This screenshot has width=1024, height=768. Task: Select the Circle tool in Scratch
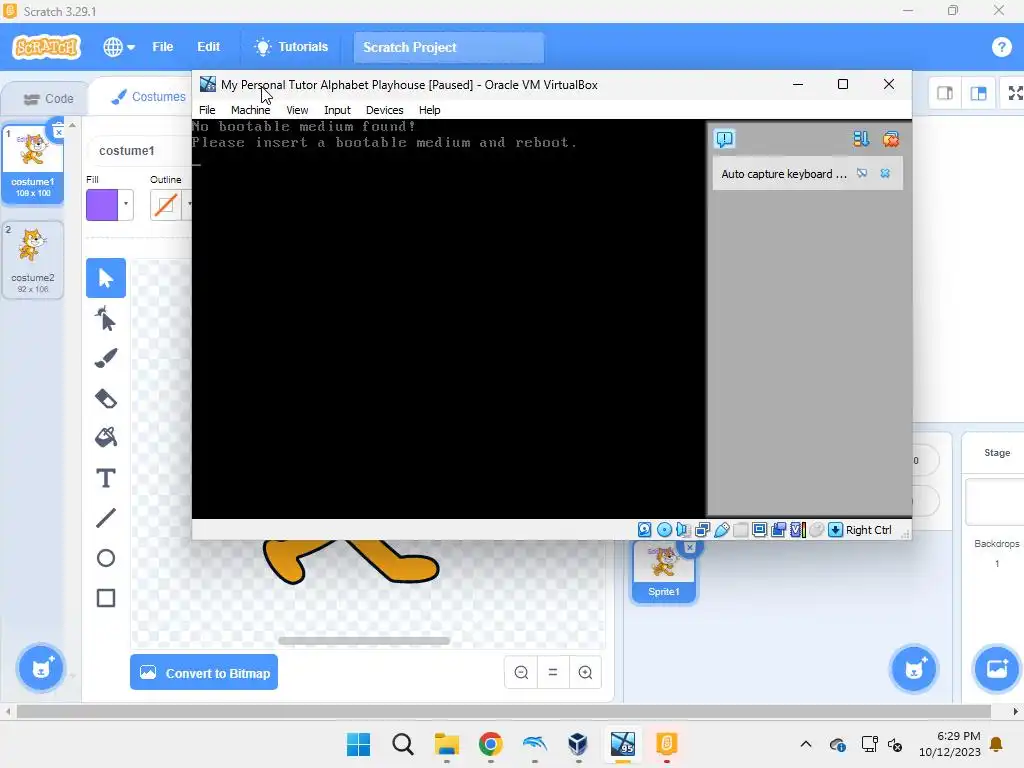pyautogui.click(x=106, y=558)
